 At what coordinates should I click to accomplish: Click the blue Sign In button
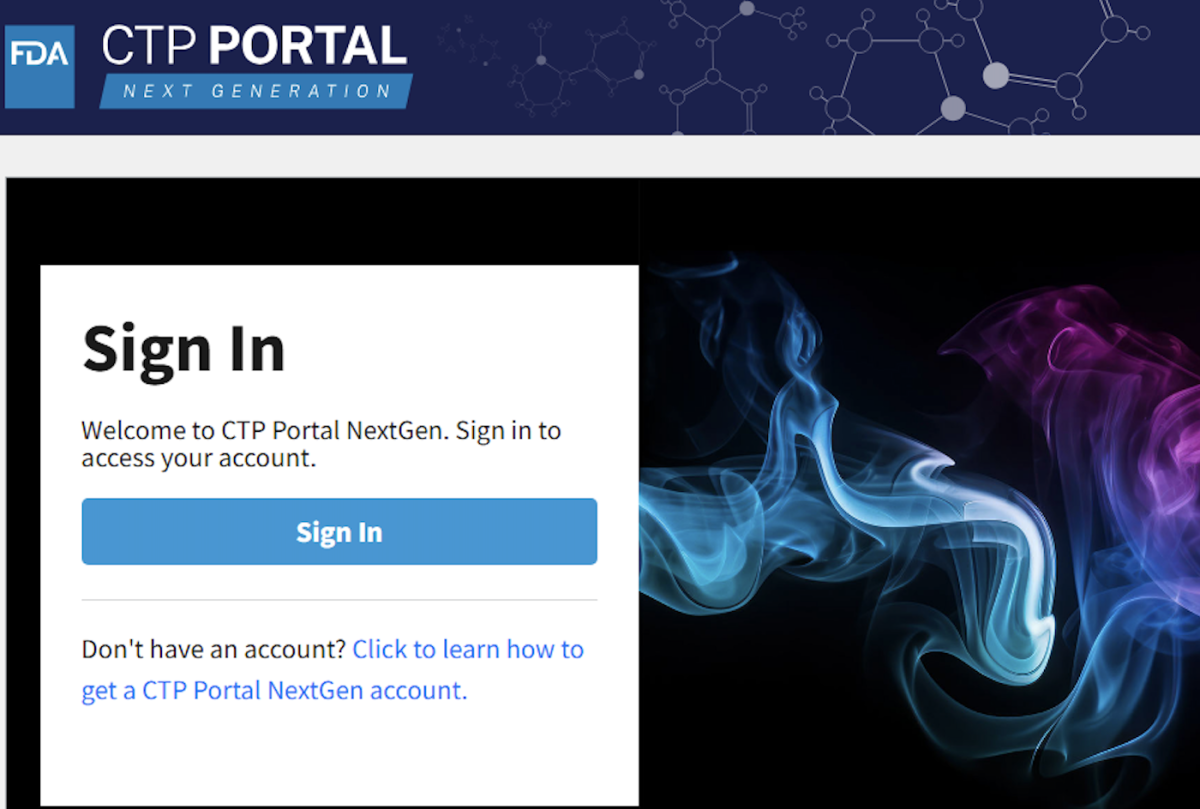[339, 532]
